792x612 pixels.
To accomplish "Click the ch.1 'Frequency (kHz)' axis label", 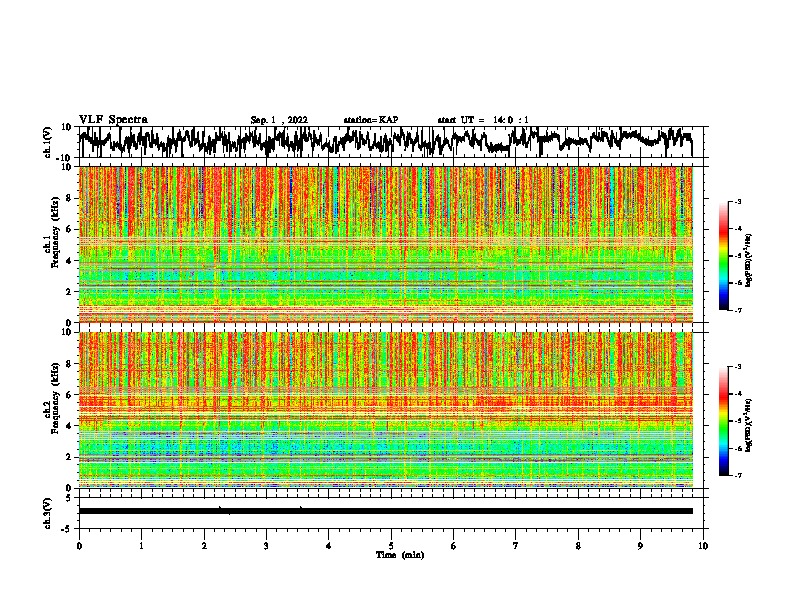I will tap(55, 232).
